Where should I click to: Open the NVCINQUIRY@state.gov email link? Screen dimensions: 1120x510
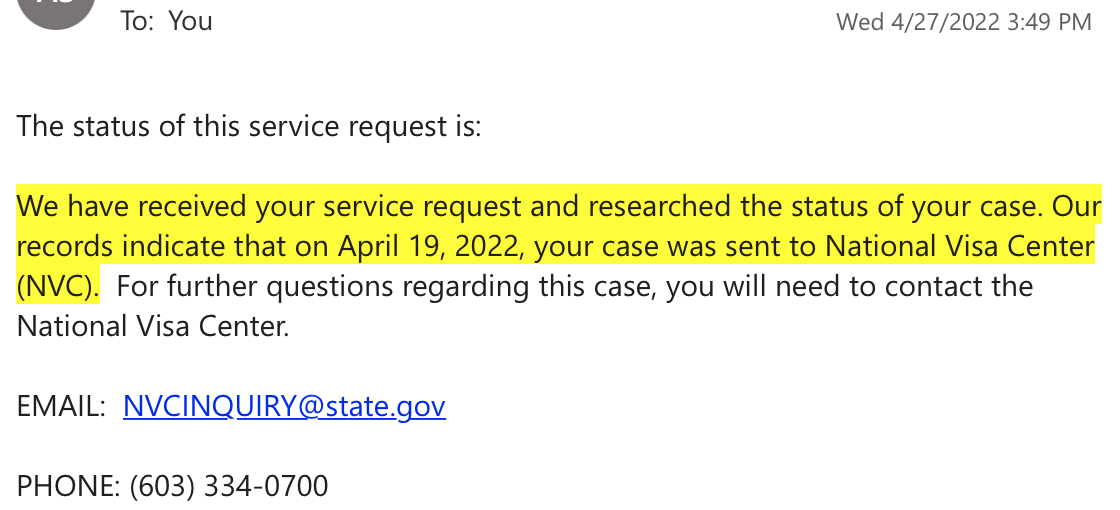click(284, 406)
